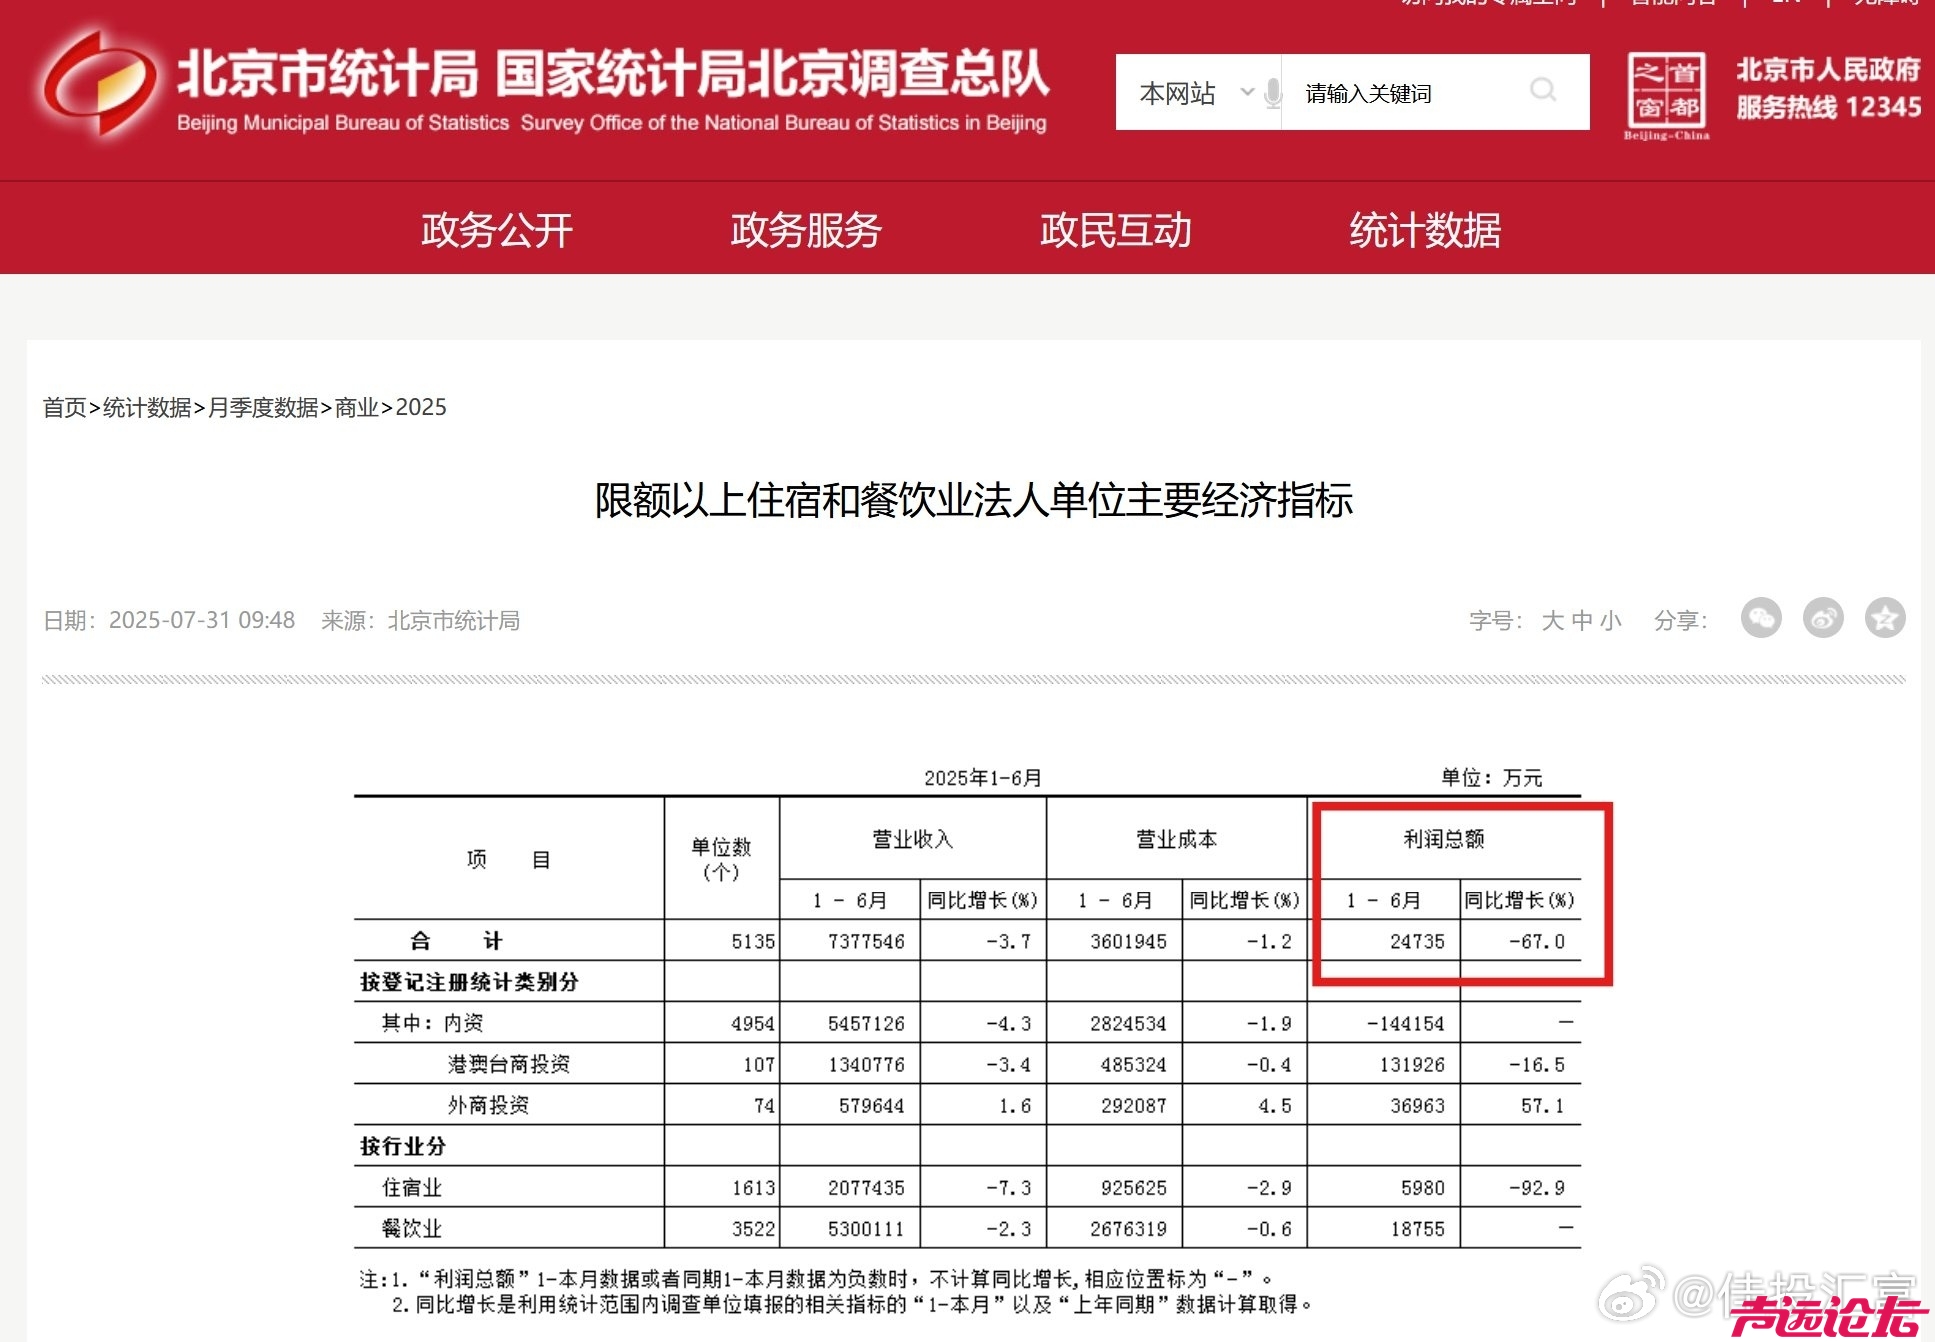Click the star favorites share icon
Image resolution: width=1935 pixels, height=1342 pixels.
(1885, 619)
